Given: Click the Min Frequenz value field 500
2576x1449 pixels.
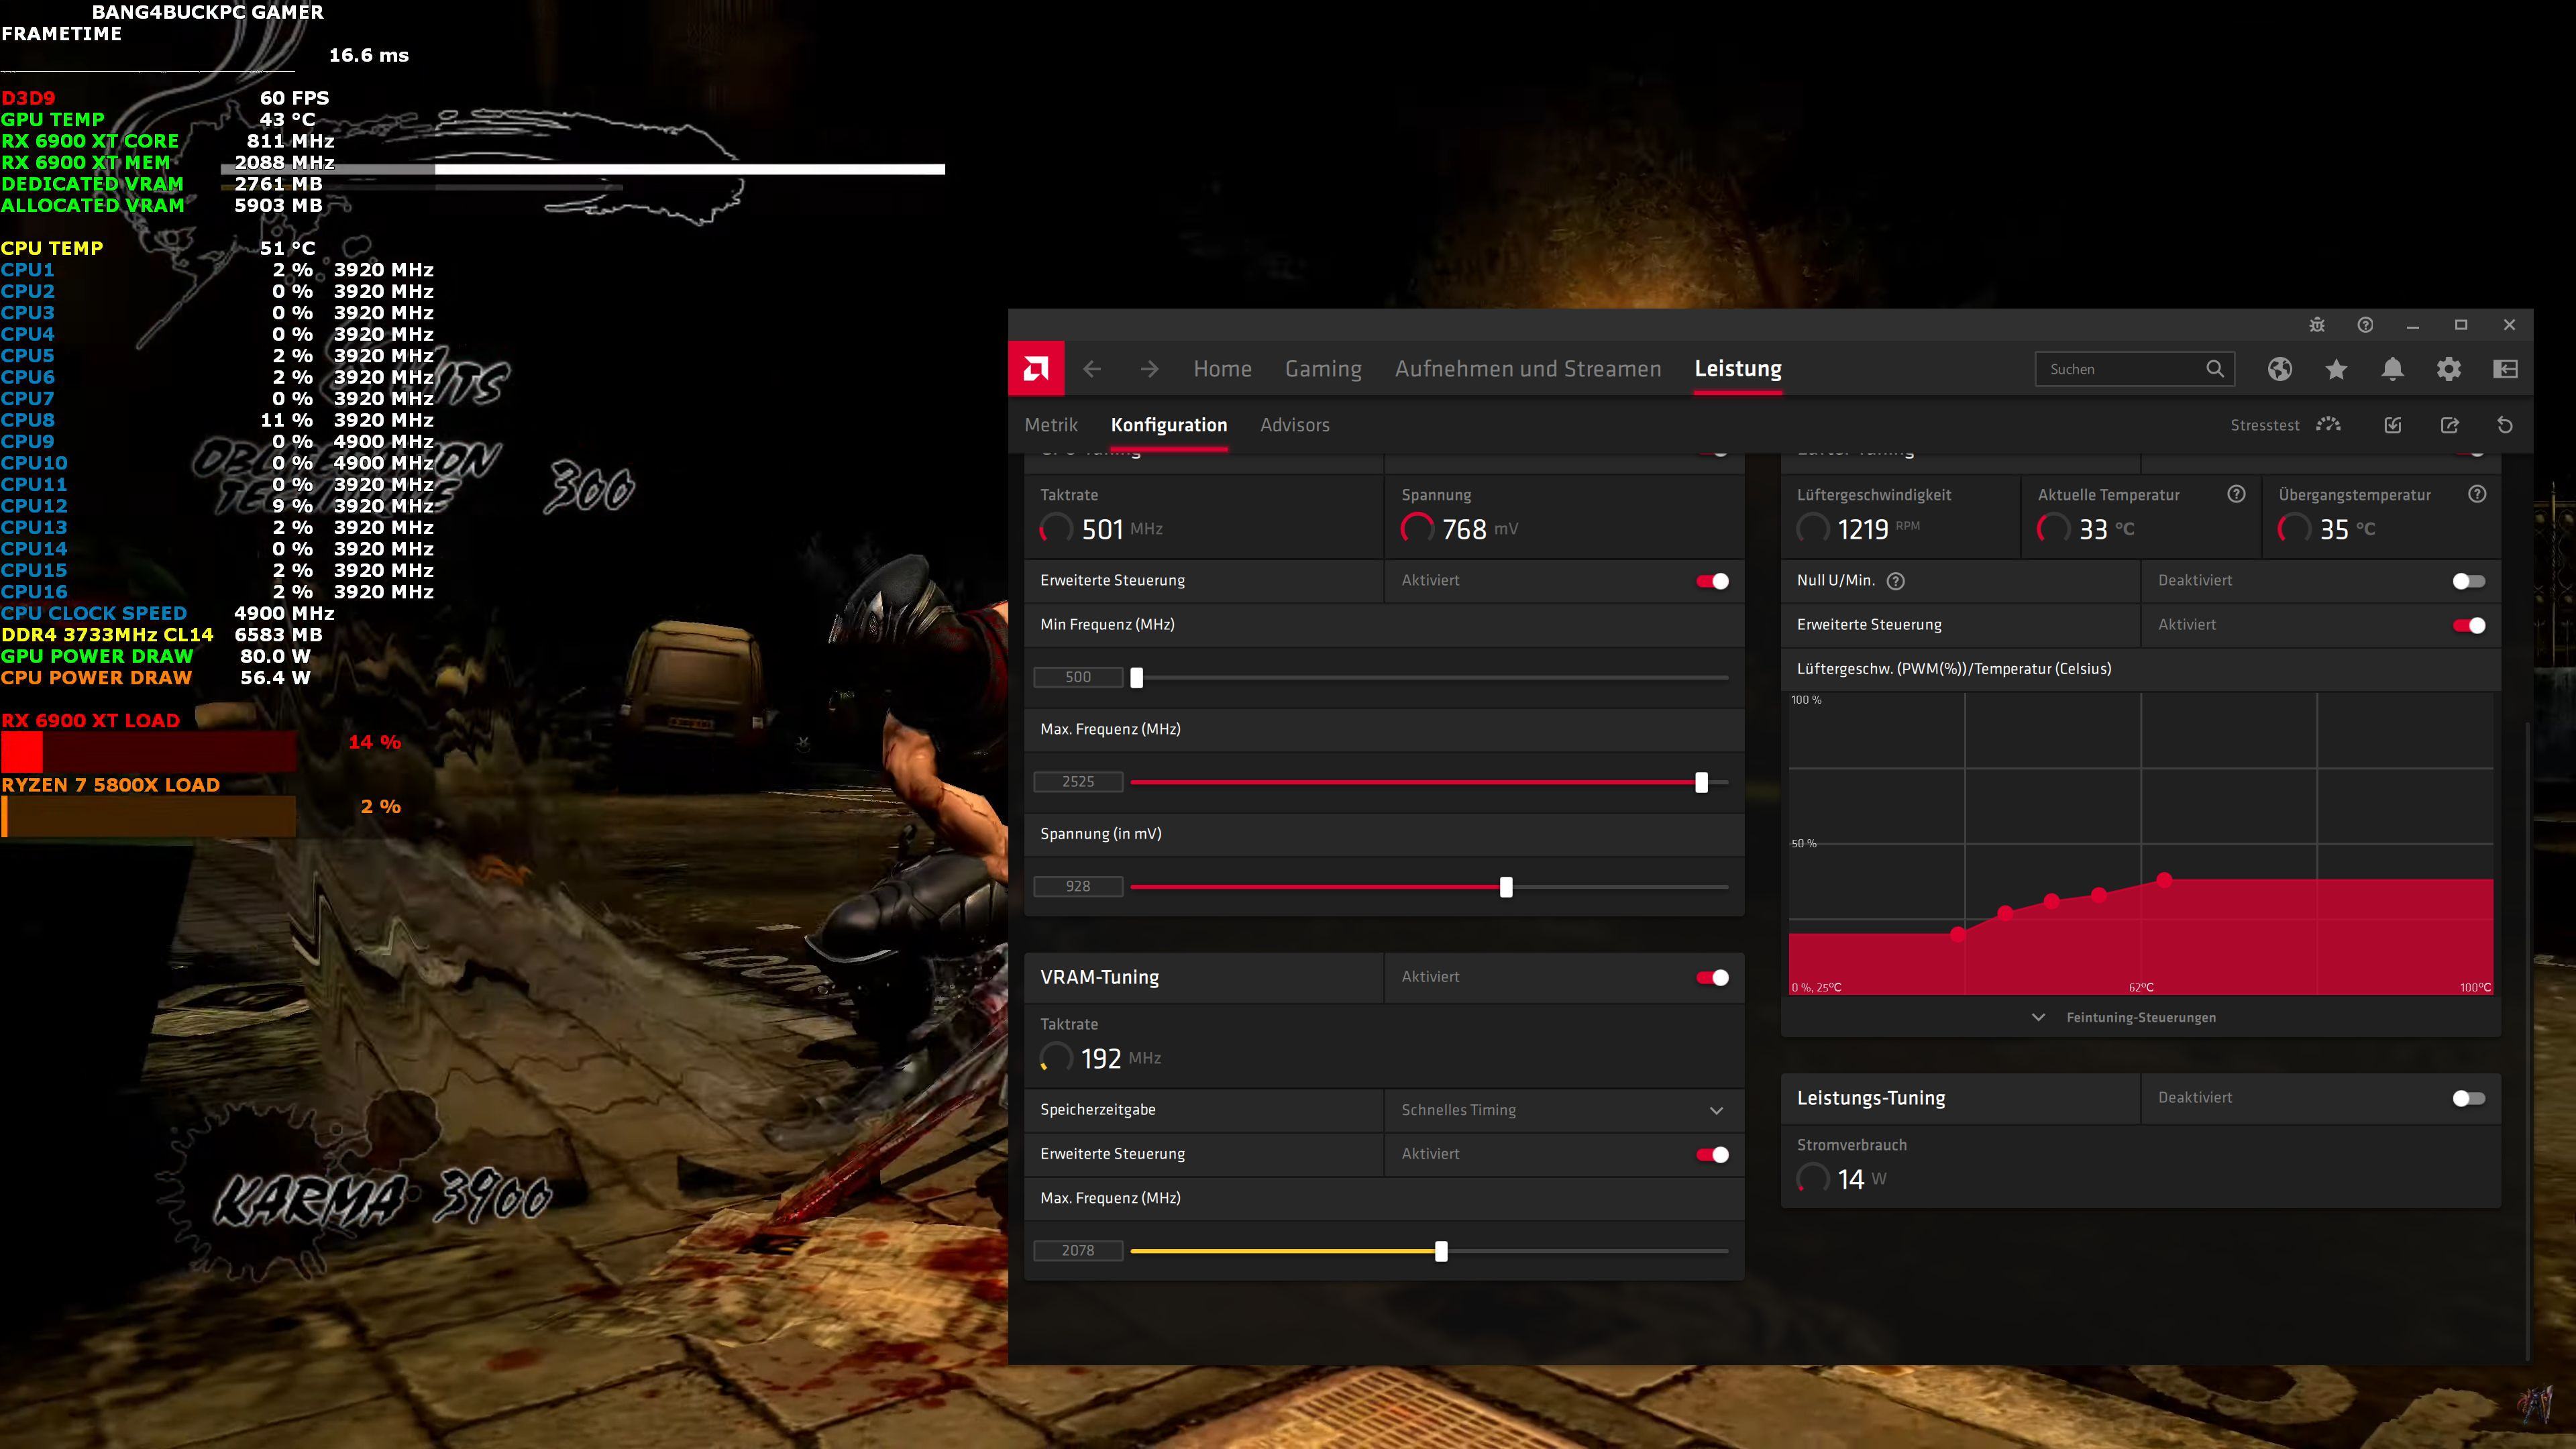Looking at the screenshot, I should coord(1078,677).
